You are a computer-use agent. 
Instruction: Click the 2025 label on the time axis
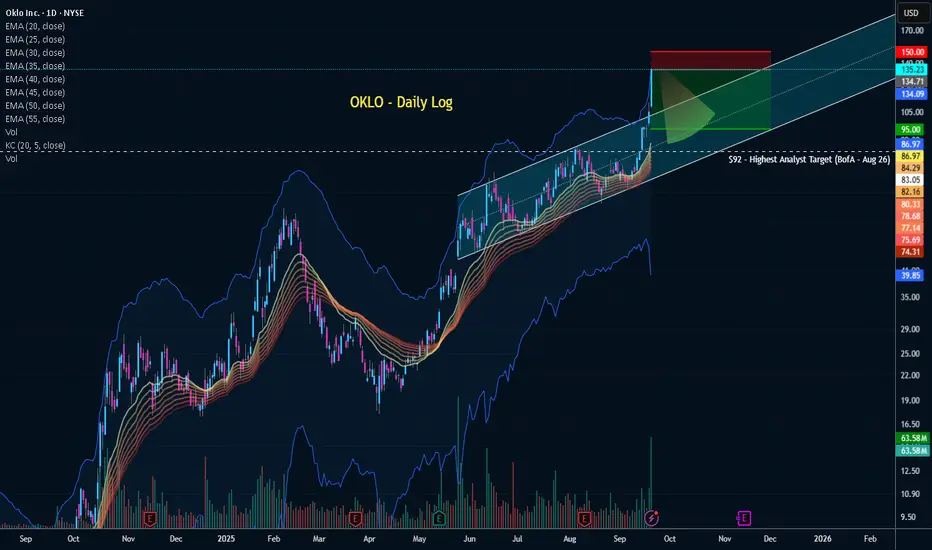(226, 539)
